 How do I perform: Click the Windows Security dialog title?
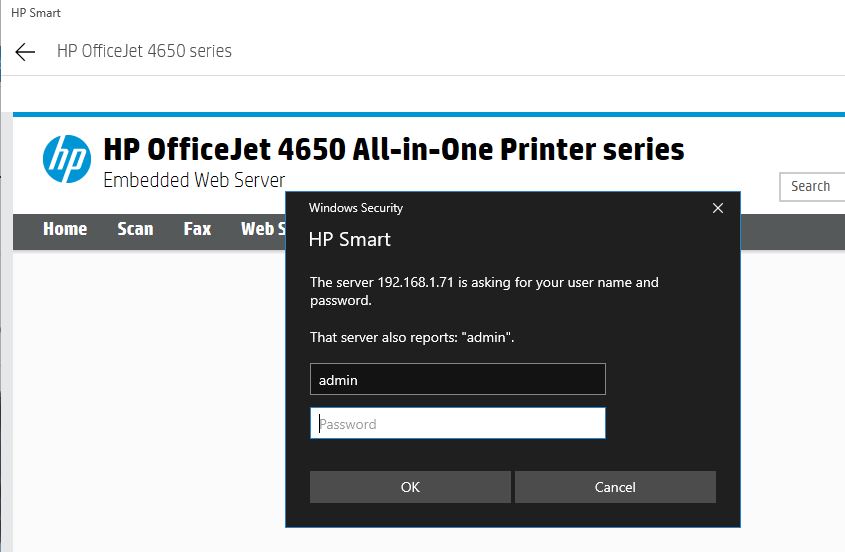click(356, 208)
